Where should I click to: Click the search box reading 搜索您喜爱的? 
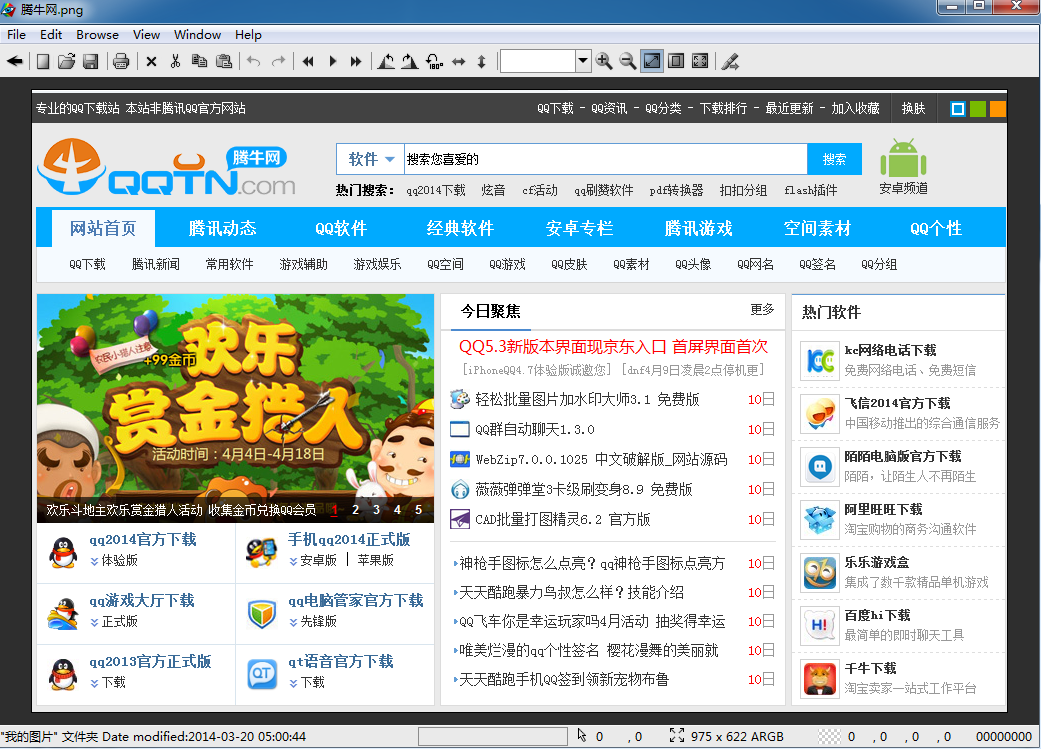click(x=605, y=159)
